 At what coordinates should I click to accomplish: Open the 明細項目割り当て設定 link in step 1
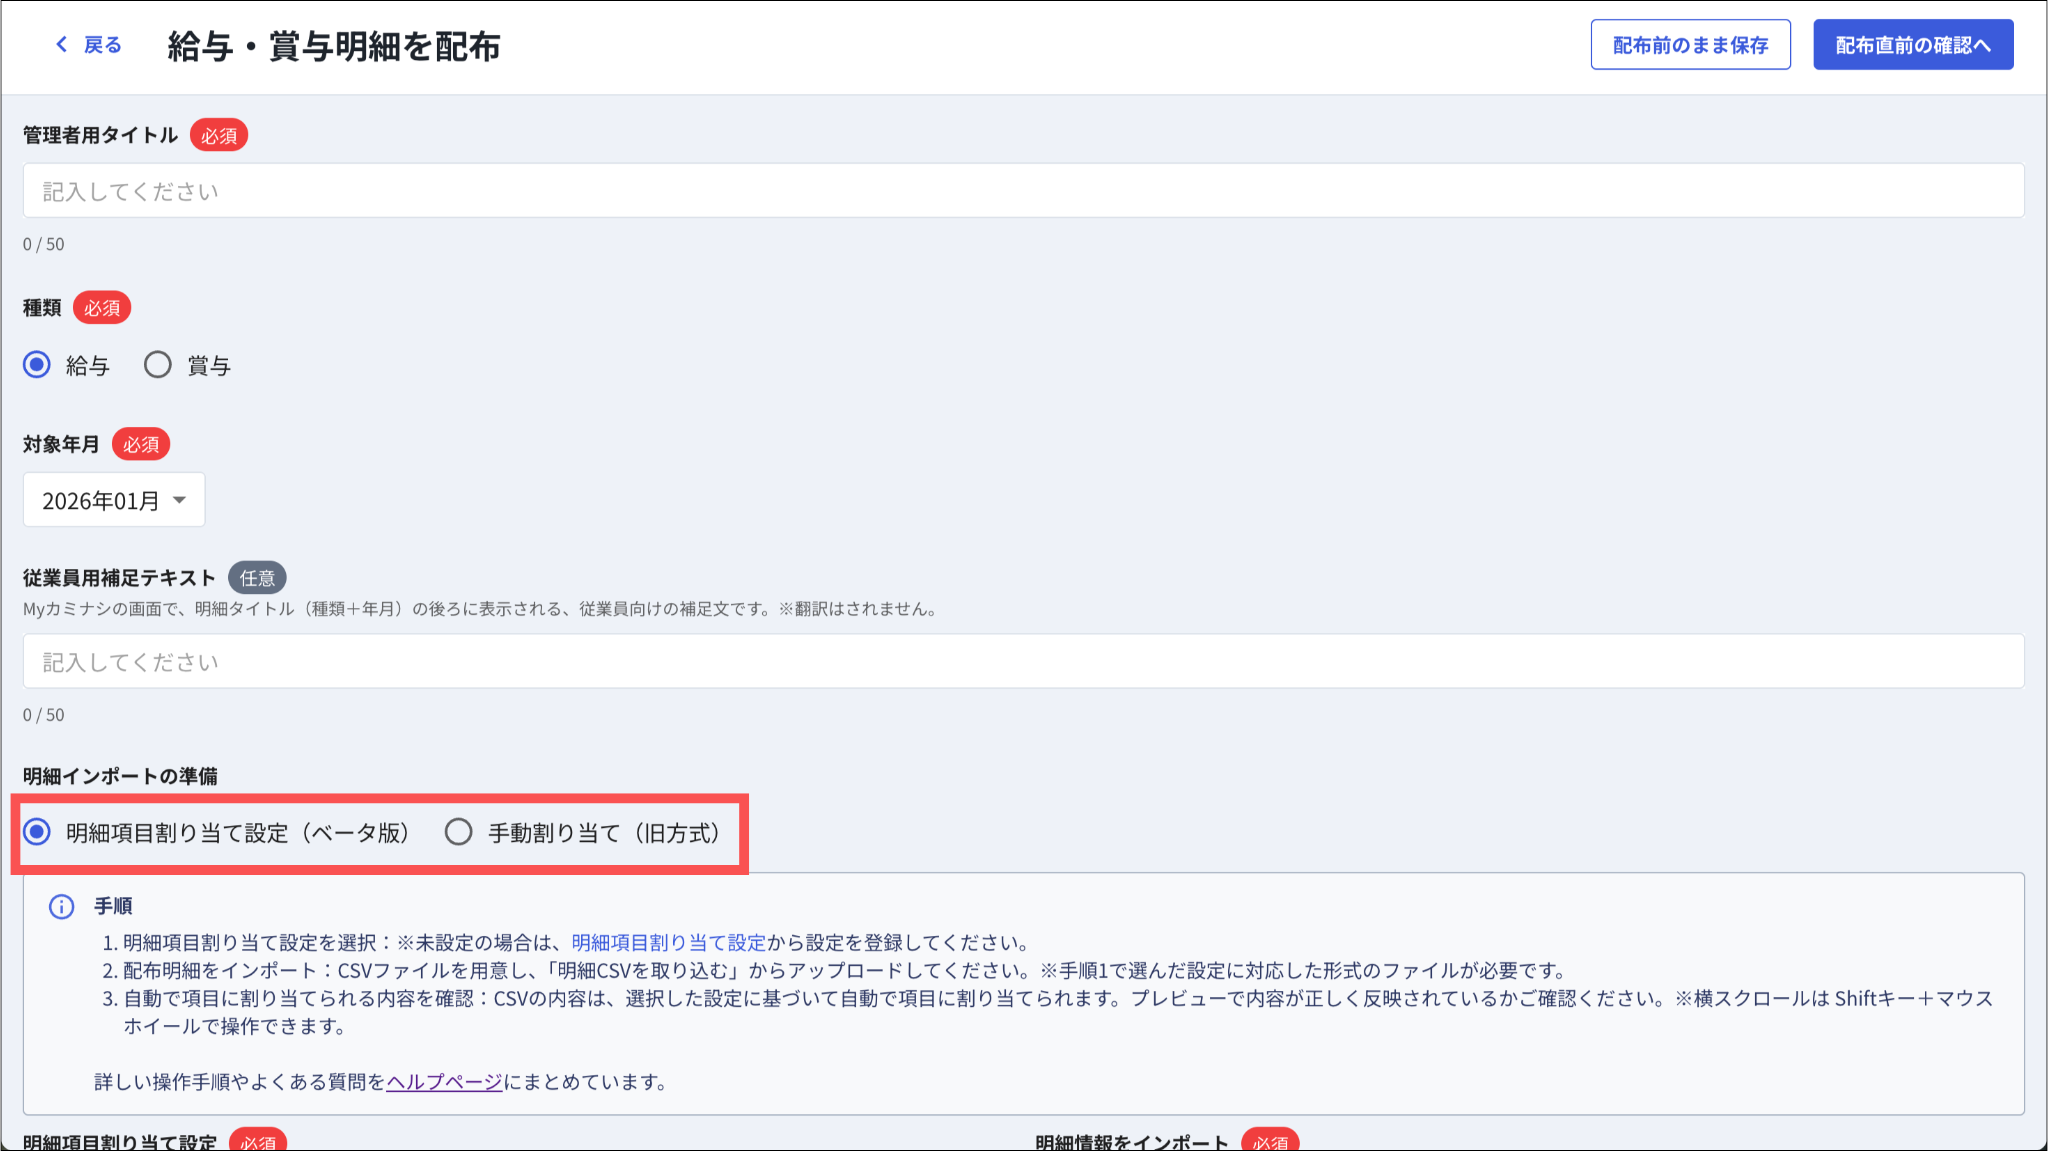[x=668, y=942]
